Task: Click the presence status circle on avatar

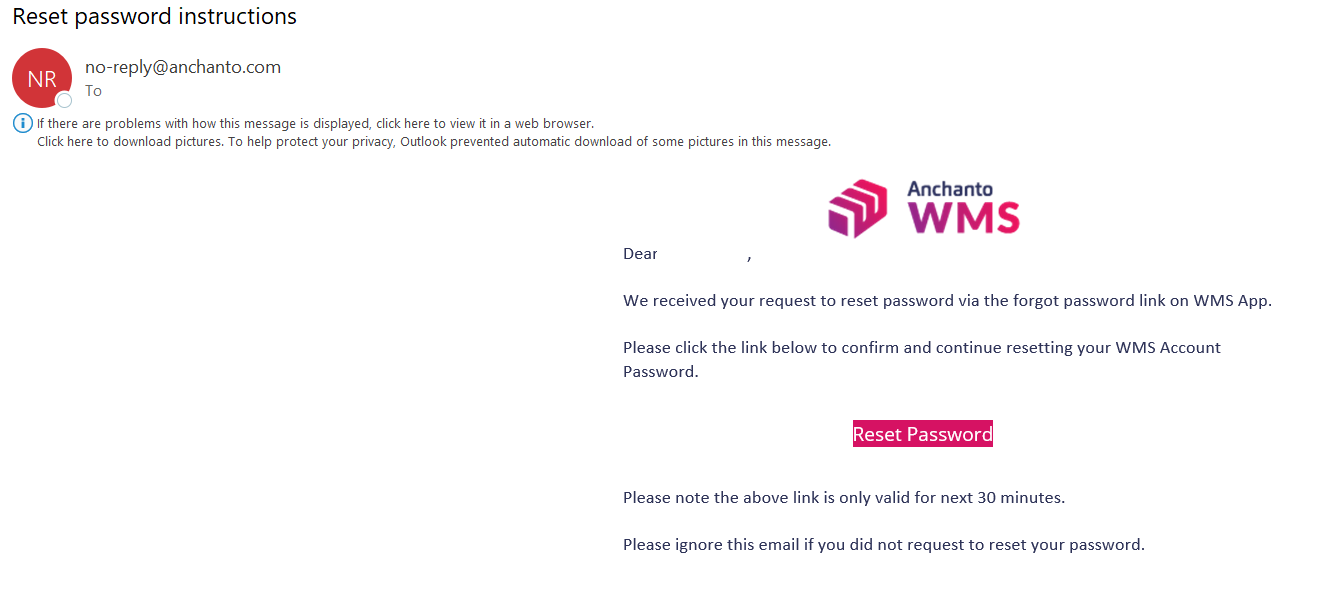Action: pos(64,100)
